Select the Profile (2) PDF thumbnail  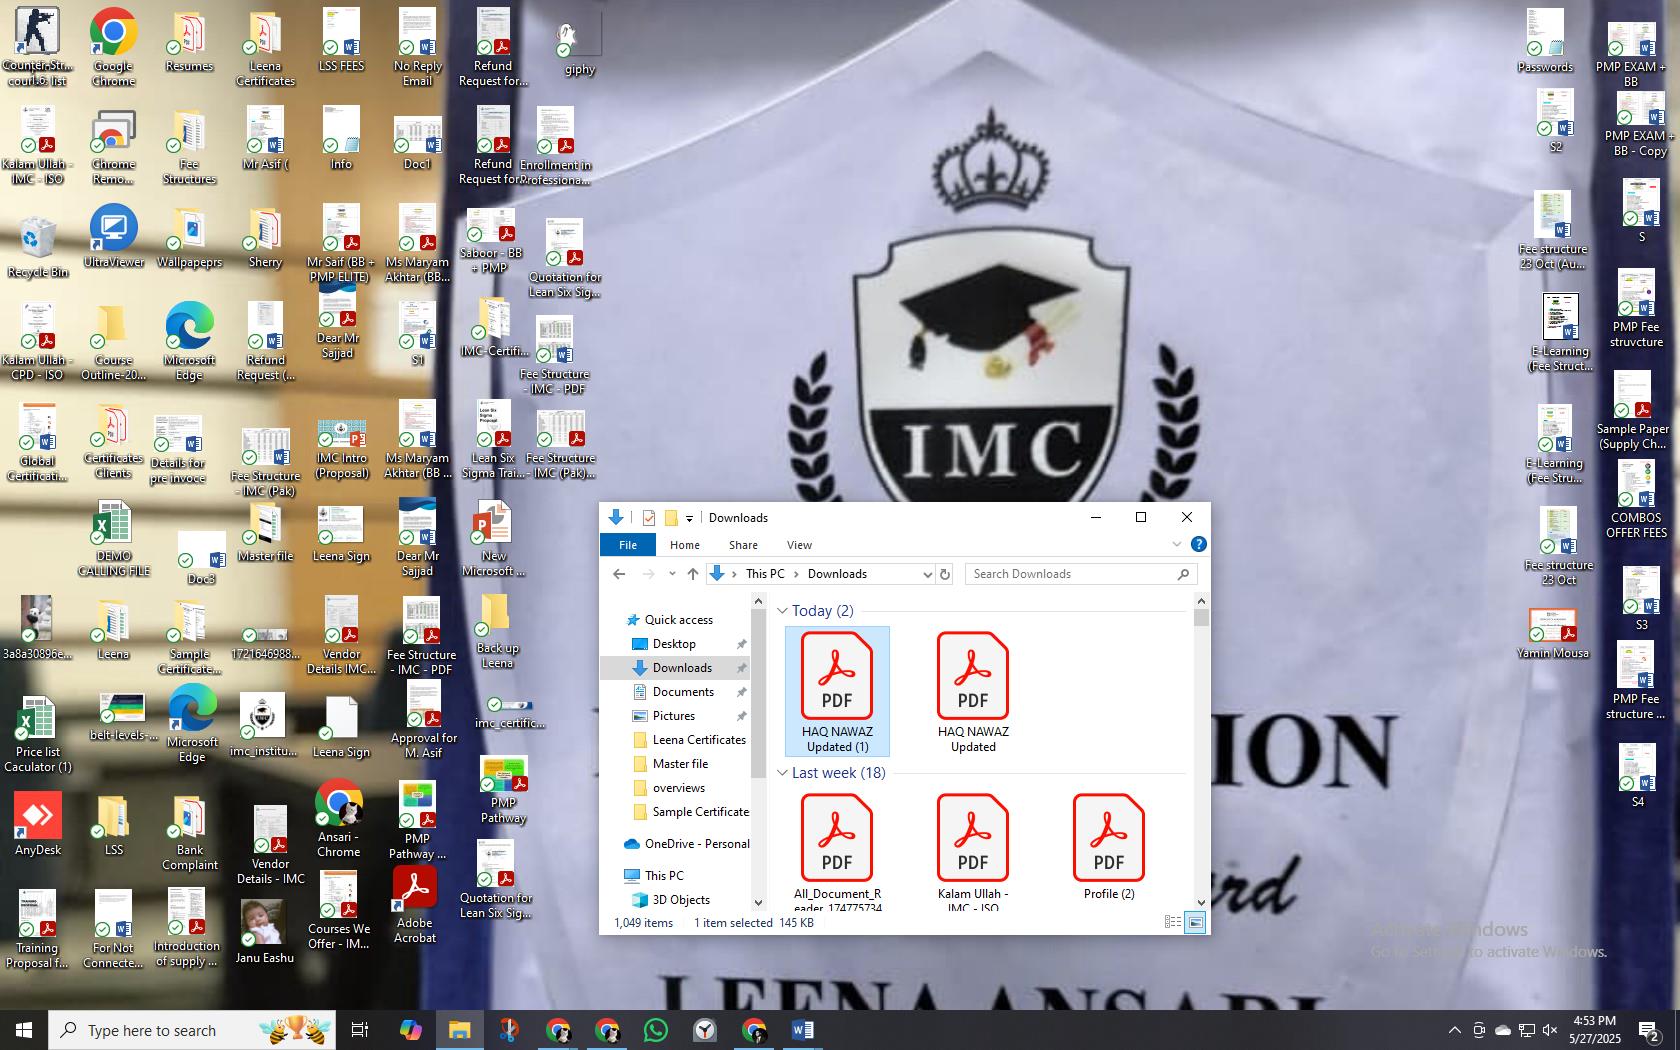pos(1109,848)
